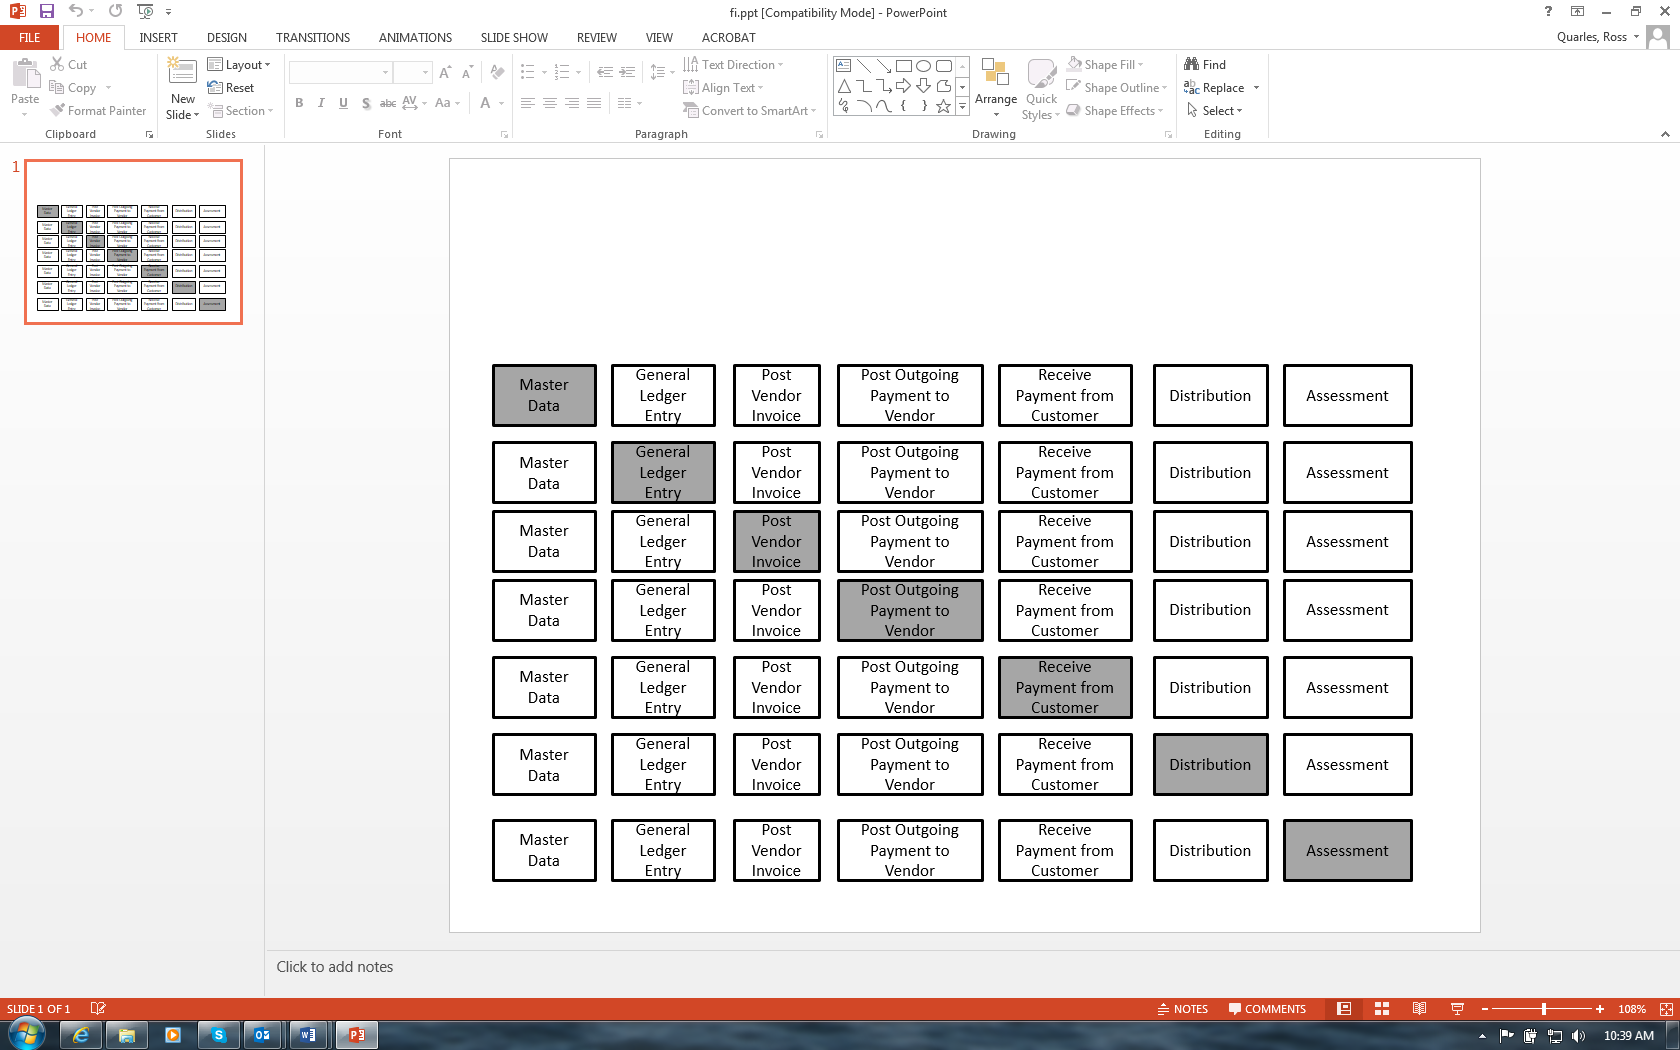Click the Paste clipboard icon
The image size is (1680, 1050).
tap(25, 73)
